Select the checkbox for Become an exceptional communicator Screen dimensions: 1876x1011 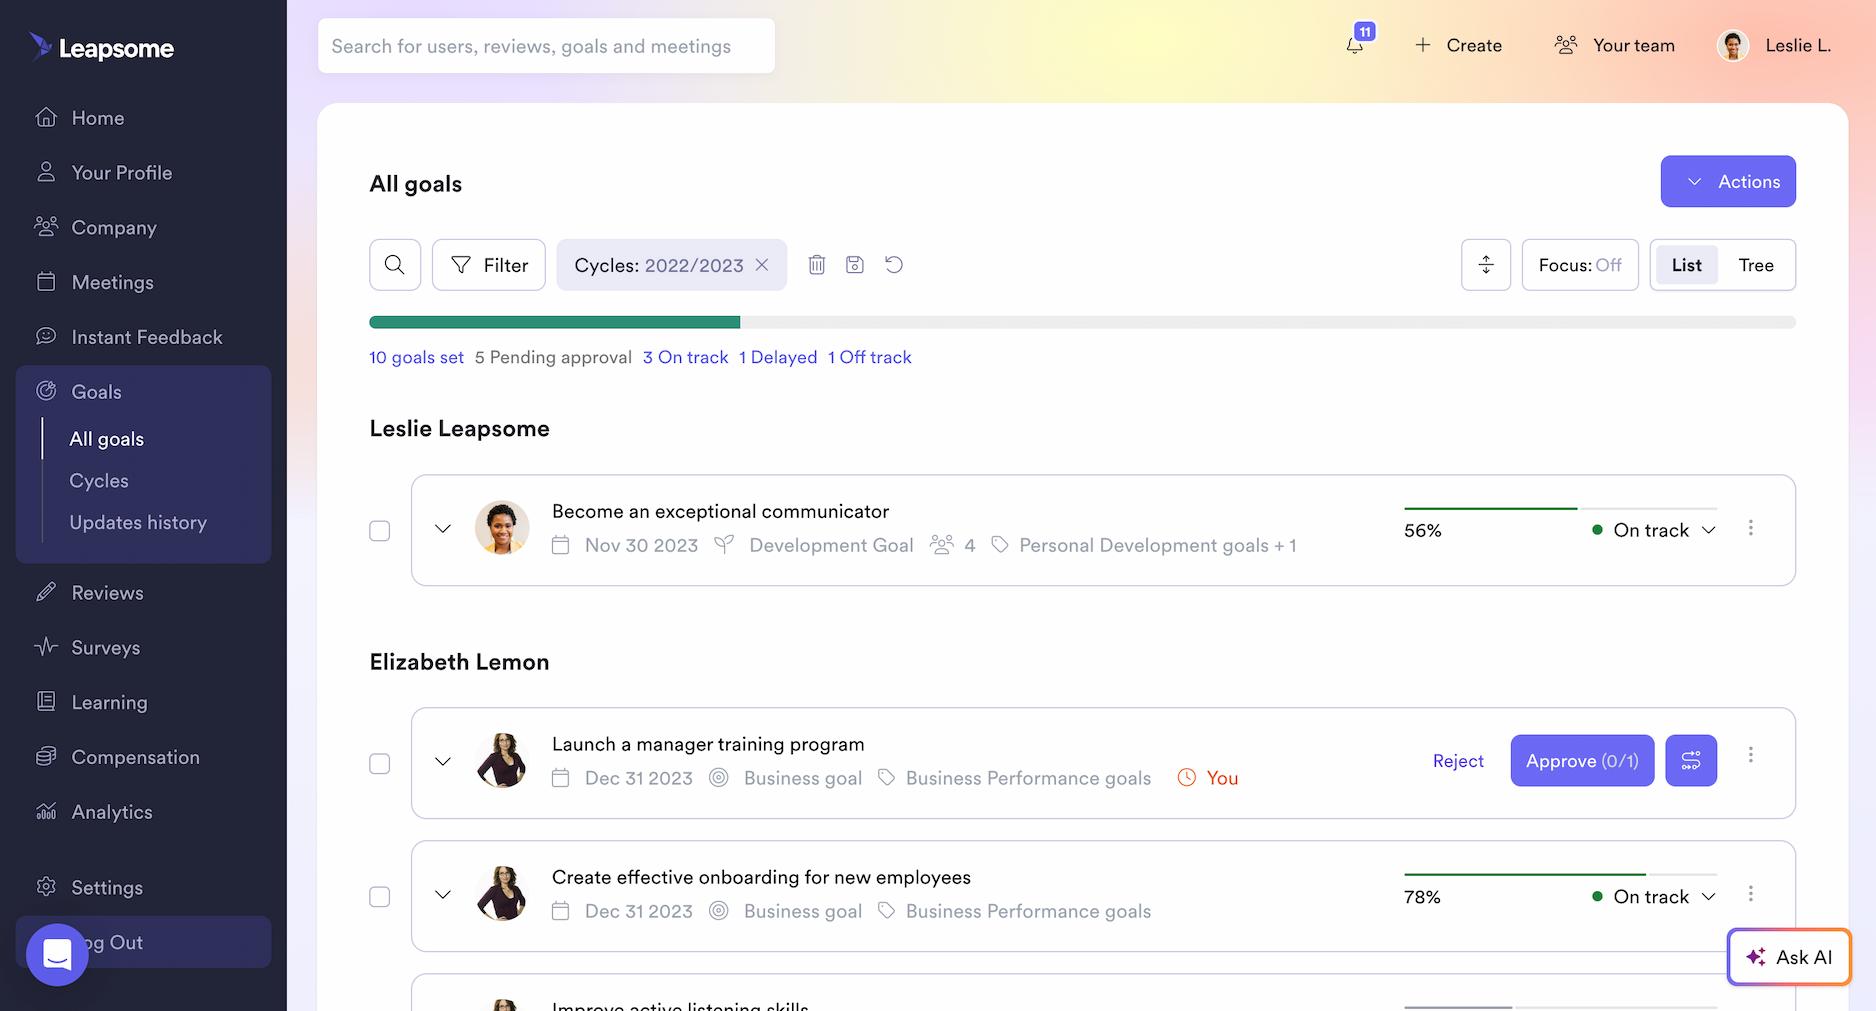click(379, 531)
